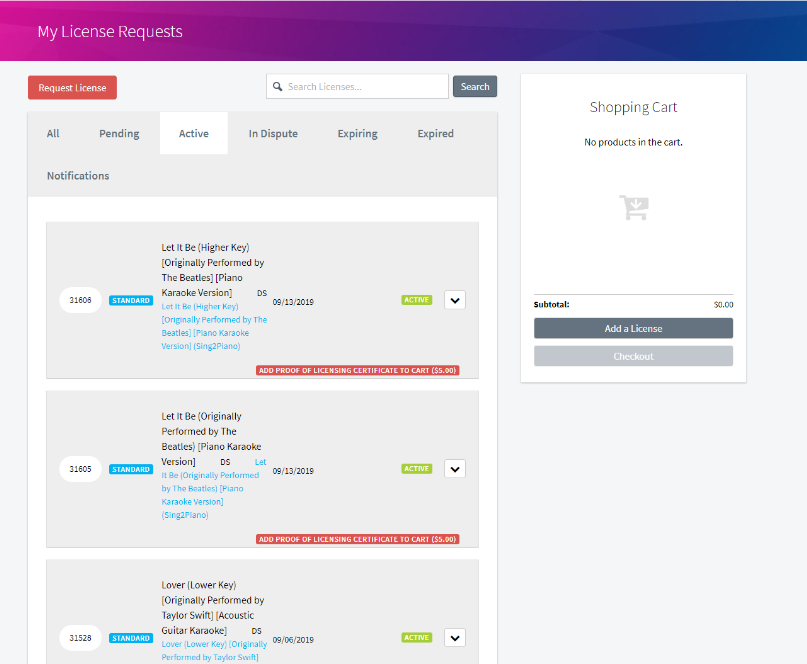Image resolution: width=807 pixels, height=664 pixels.
Task: Click the 09/13/2019 date on license 31606
Action: click(x=293, y=302)
